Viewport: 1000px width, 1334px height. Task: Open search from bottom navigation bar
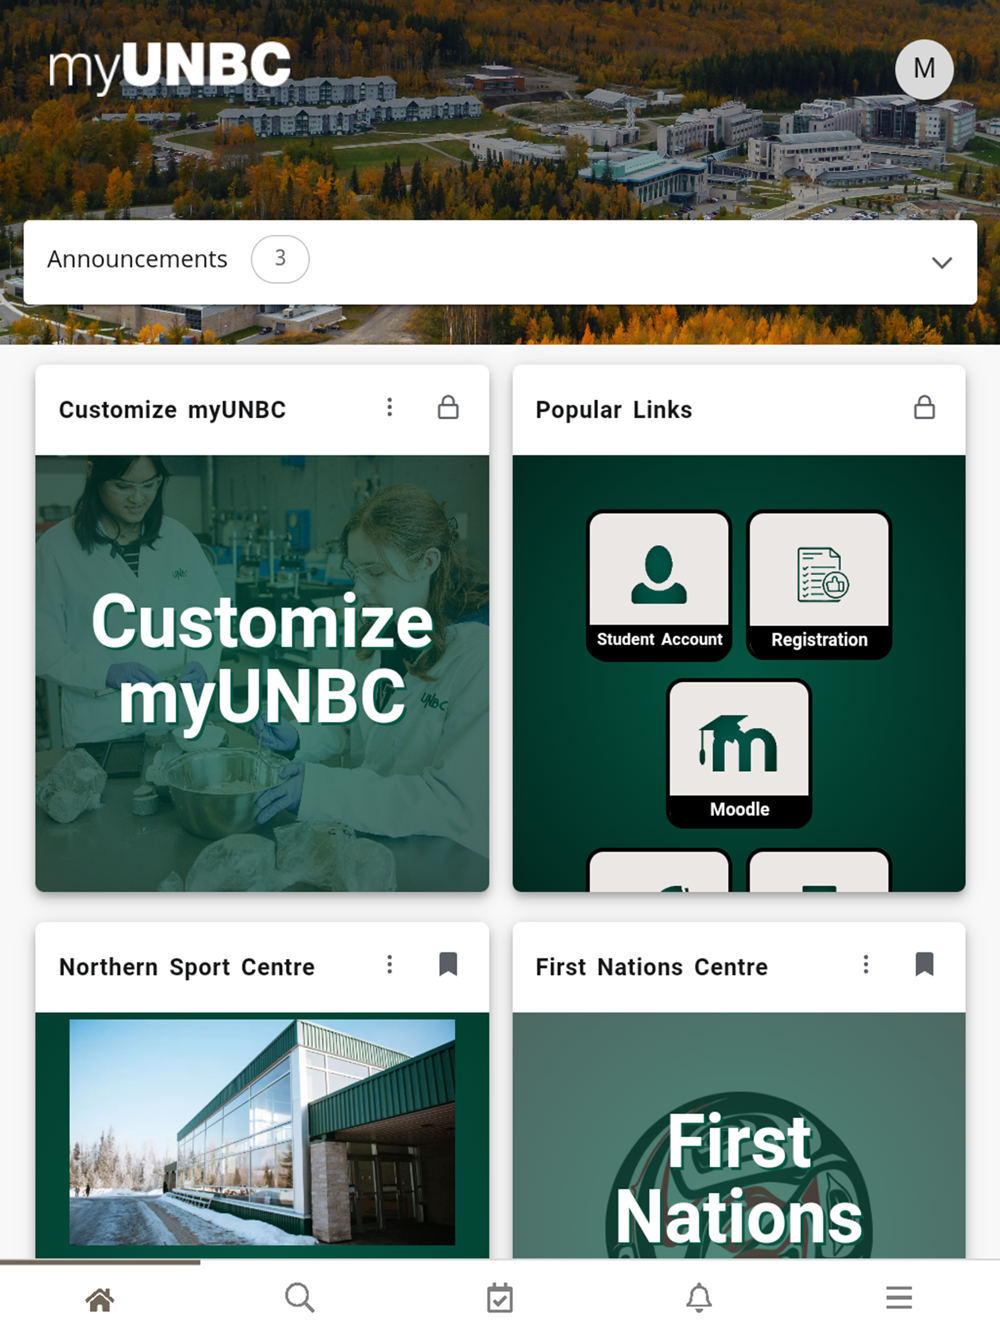tap(299, 1298)
